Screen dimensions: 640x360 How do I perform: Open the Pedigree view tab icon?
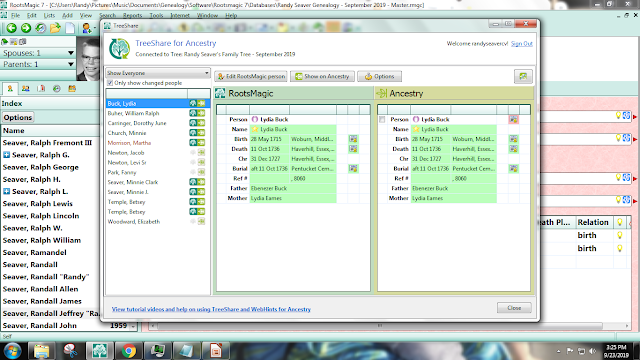tap(10, 89)
